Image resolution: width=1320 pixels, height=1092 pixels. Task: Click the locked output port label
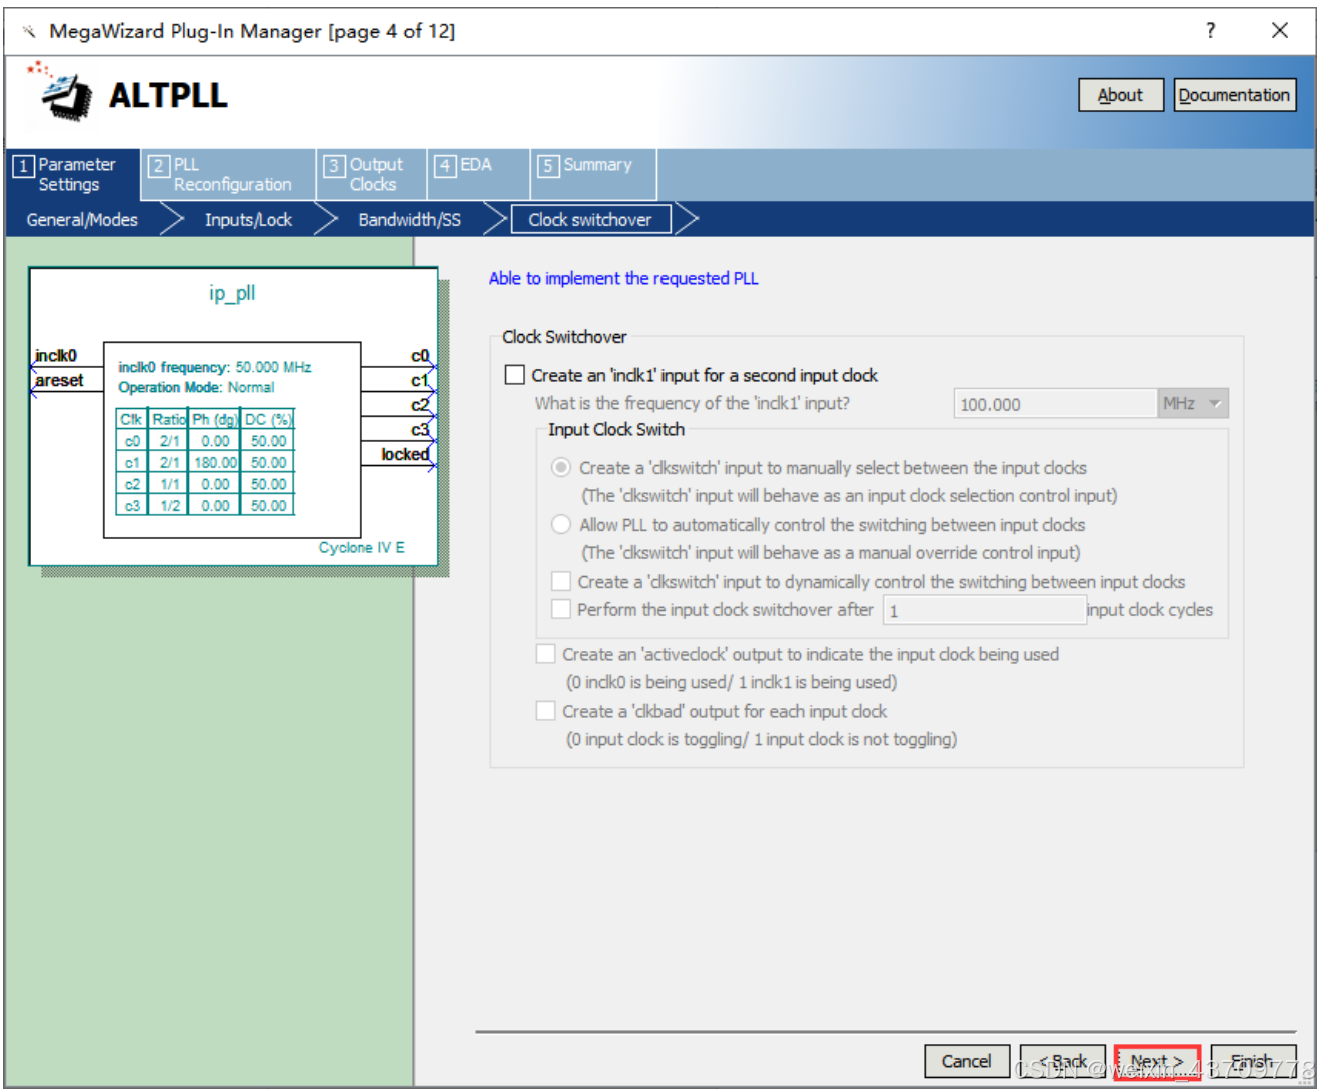tap(405, 454)
